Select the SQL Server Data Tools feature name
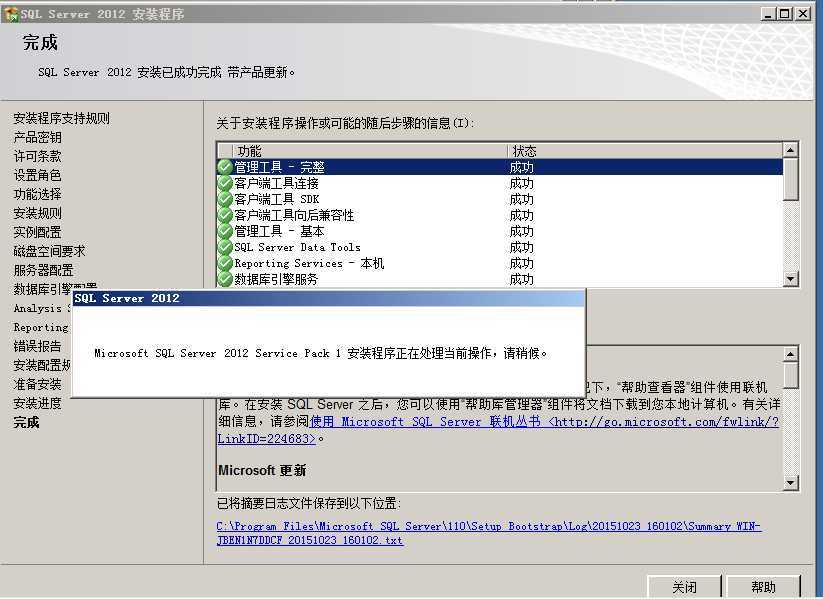 [x=297, y=247]
